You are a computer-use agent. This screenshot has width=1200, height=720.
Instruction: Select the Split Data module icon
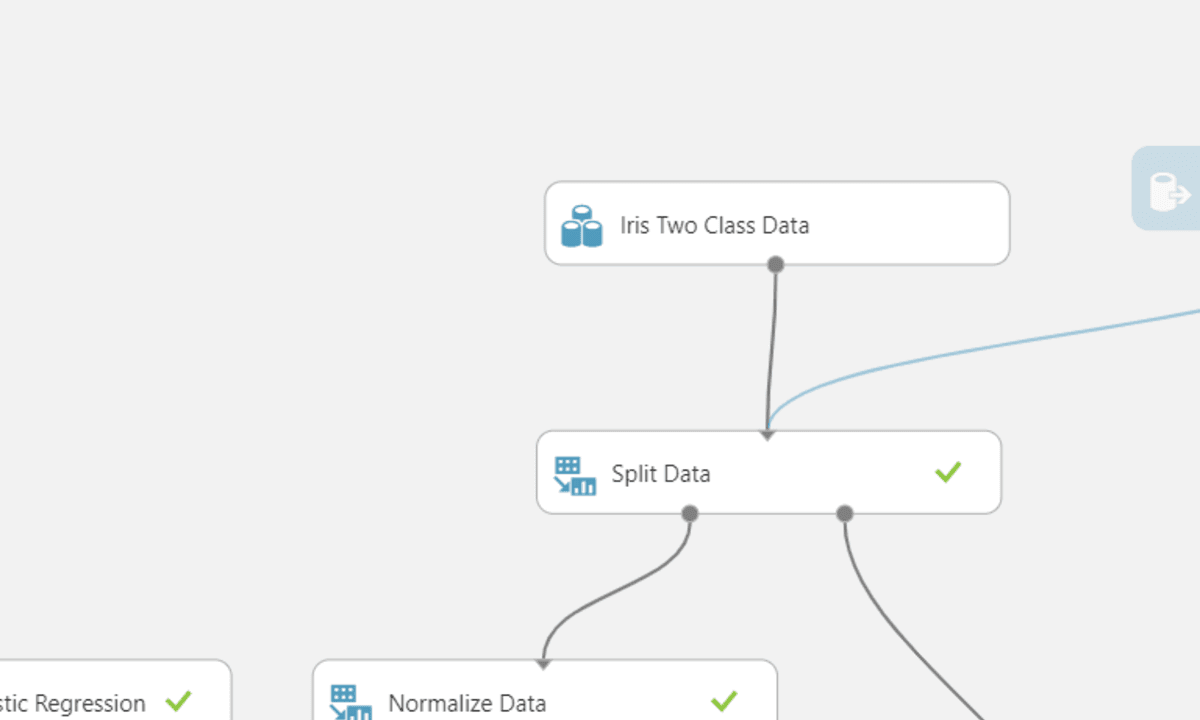(x=575, y=476)
